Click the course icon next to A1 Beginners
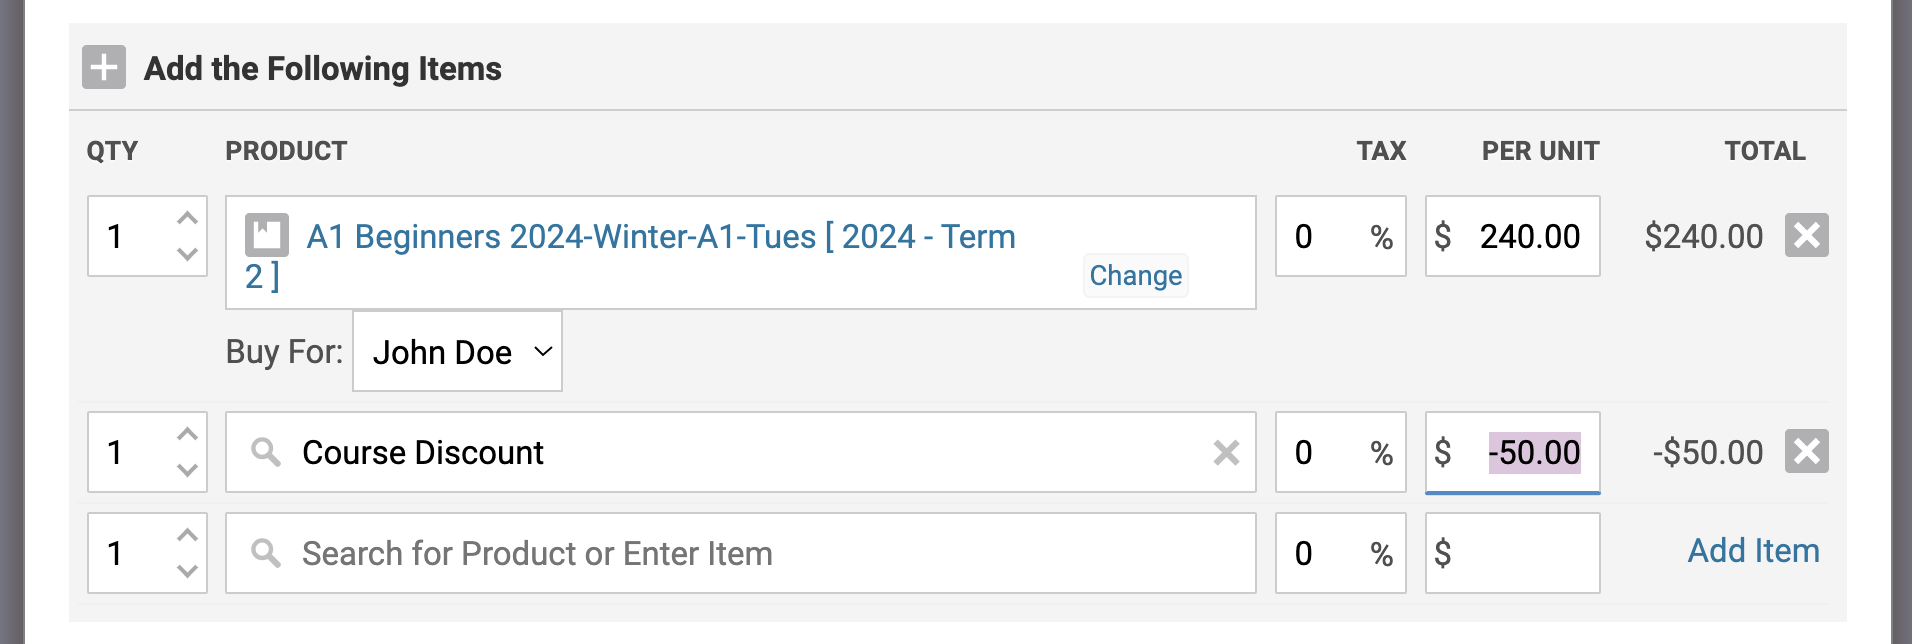Viewport: 1912px width, 644px height. coord(267,236)
